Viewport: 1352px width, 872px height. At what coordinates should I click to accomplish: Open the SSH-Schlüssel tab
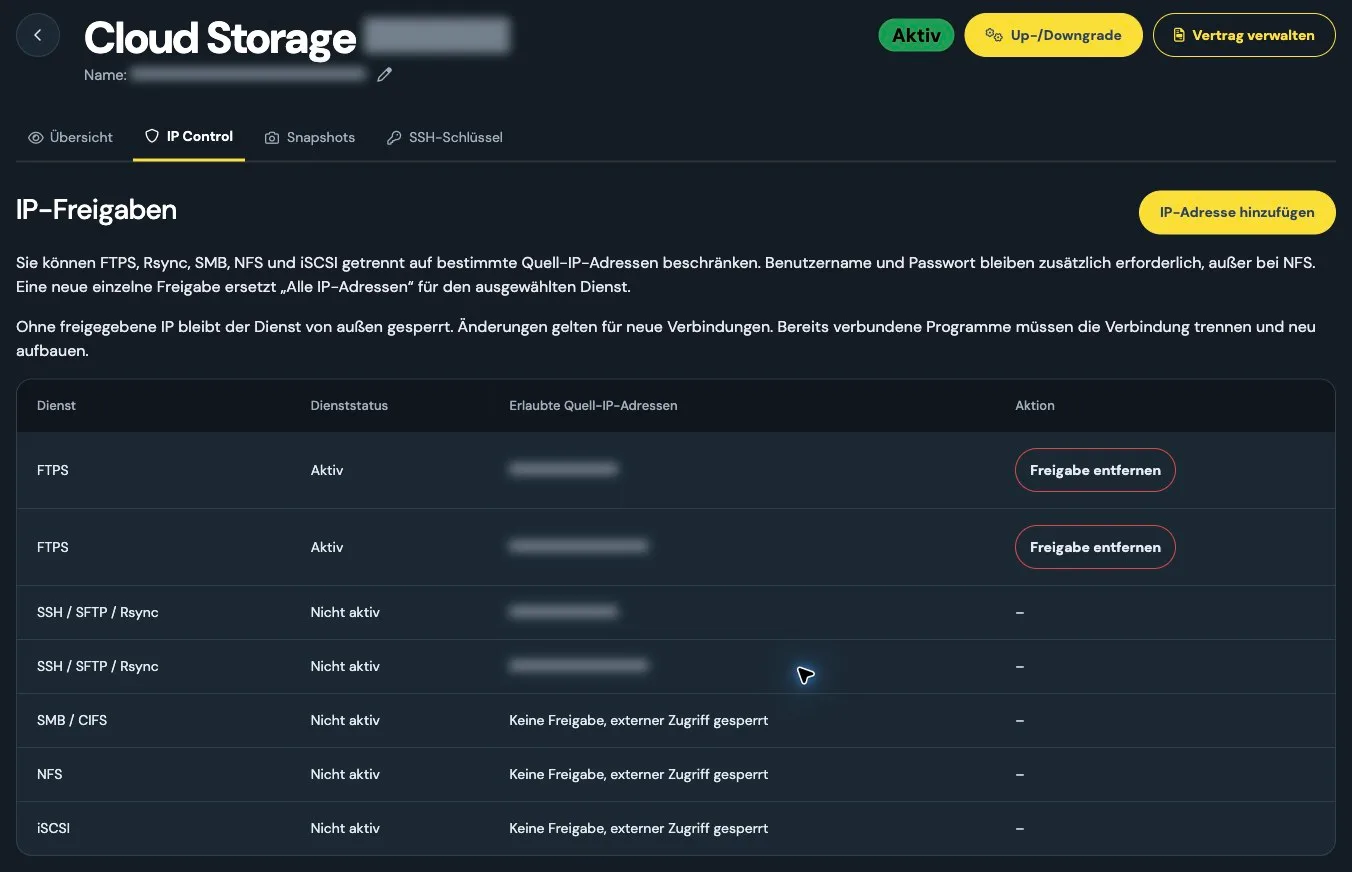tap(445, 137)
